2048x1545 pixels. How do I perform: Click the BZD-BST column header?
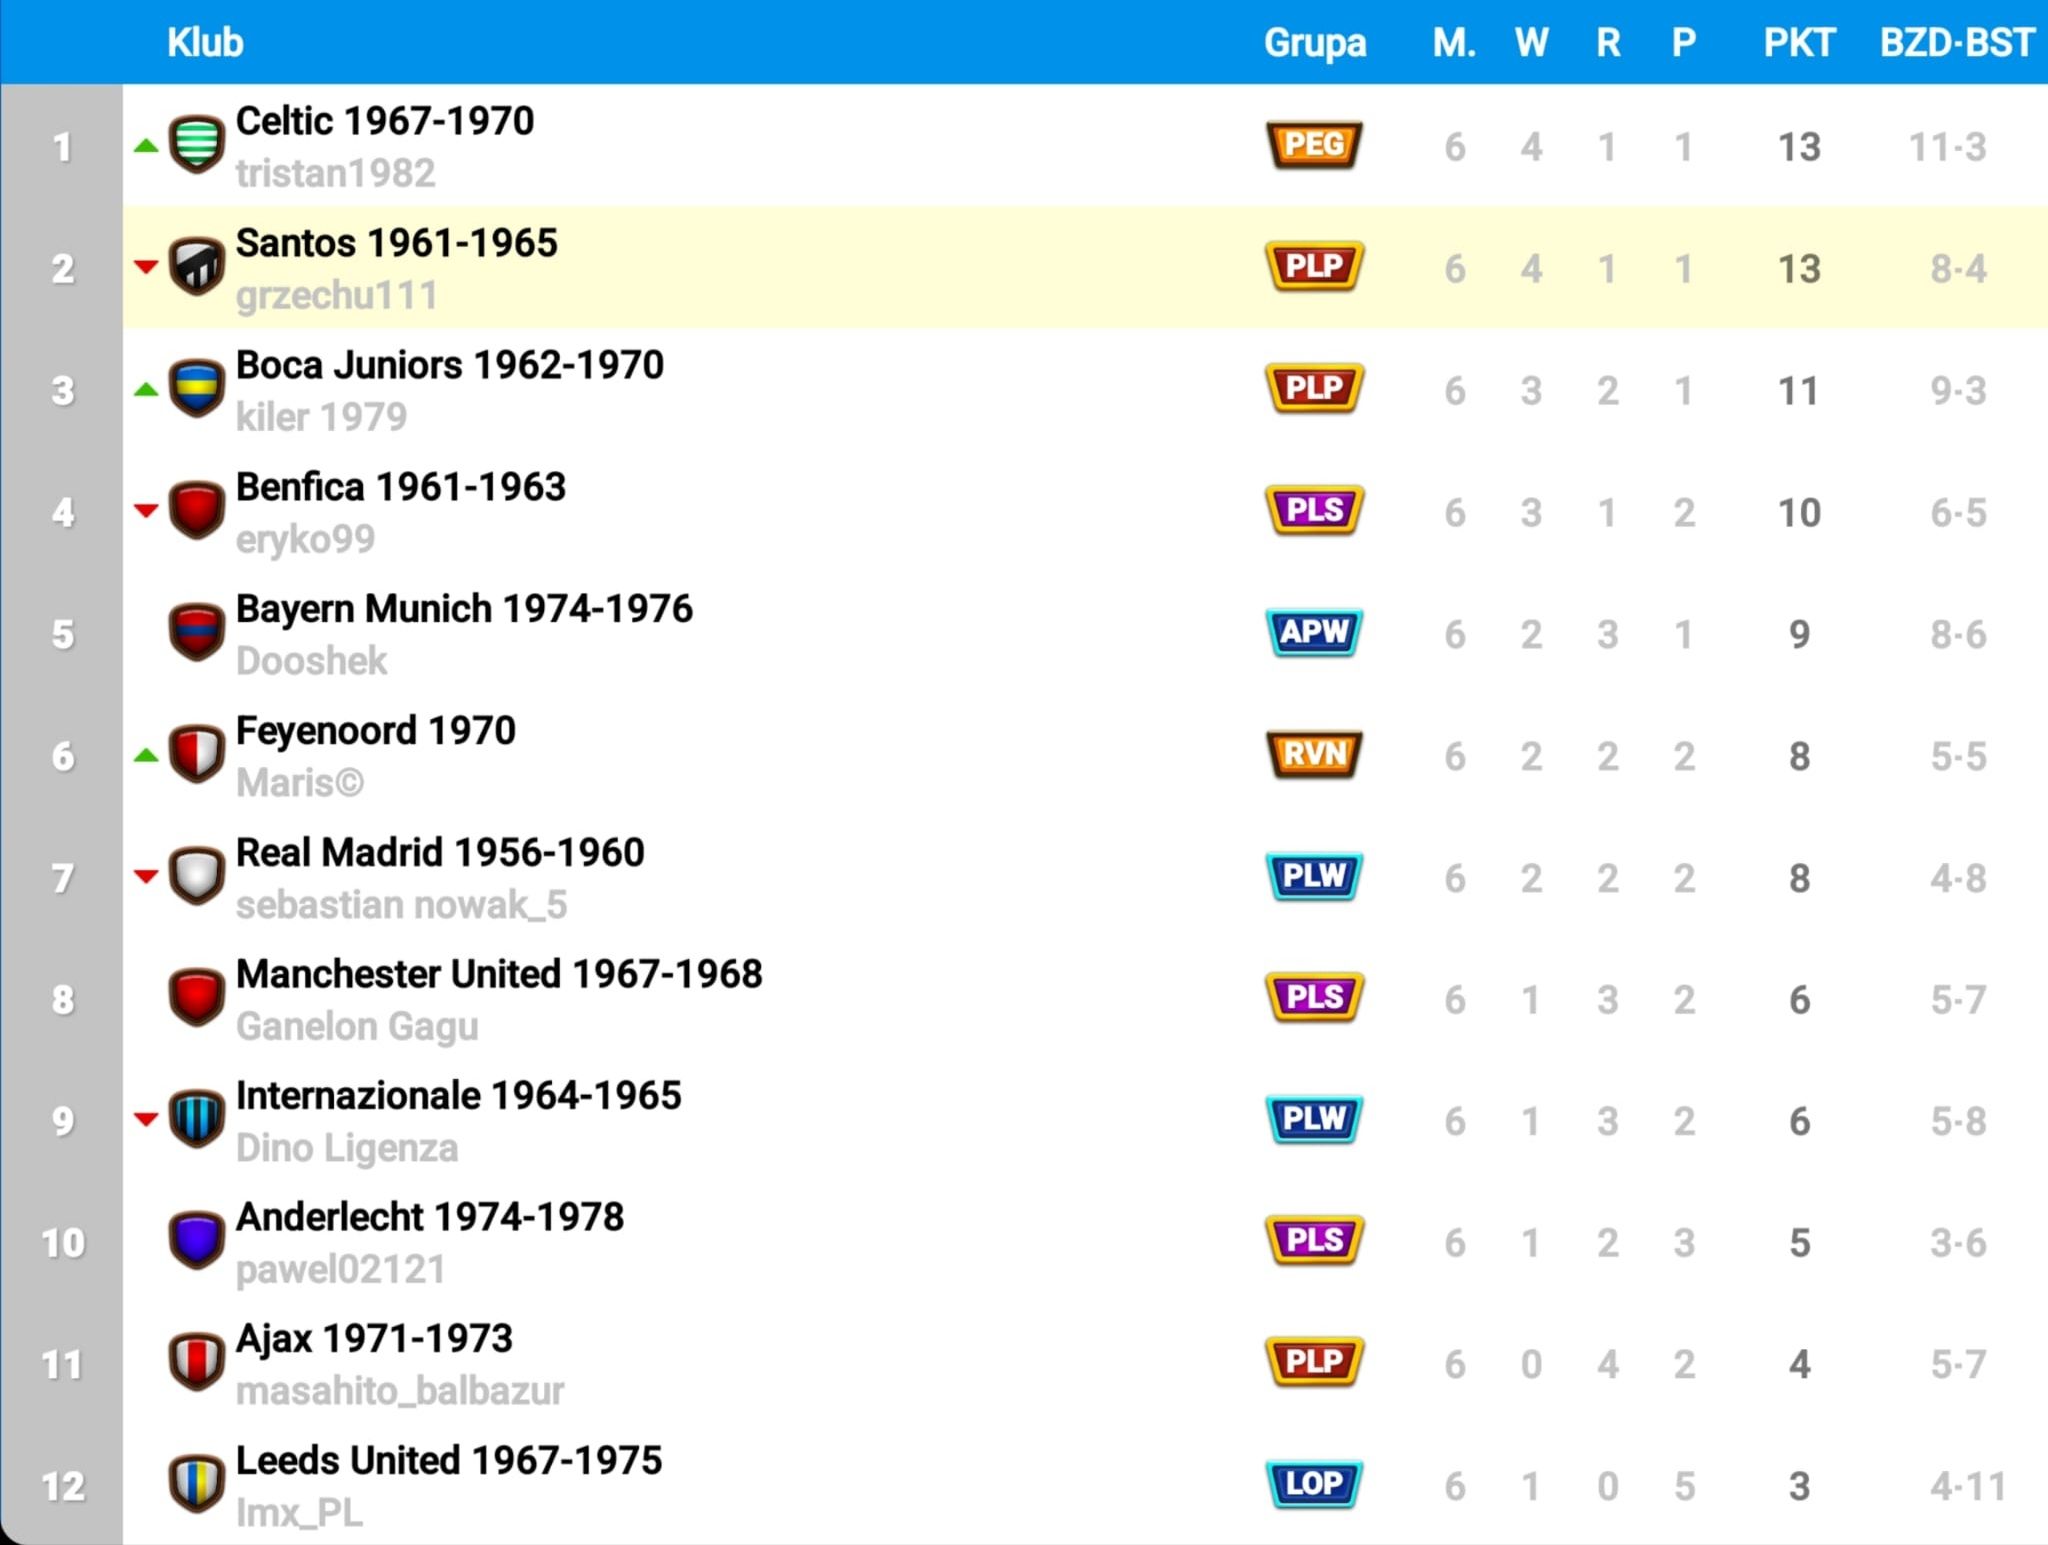pos(1957,42)
